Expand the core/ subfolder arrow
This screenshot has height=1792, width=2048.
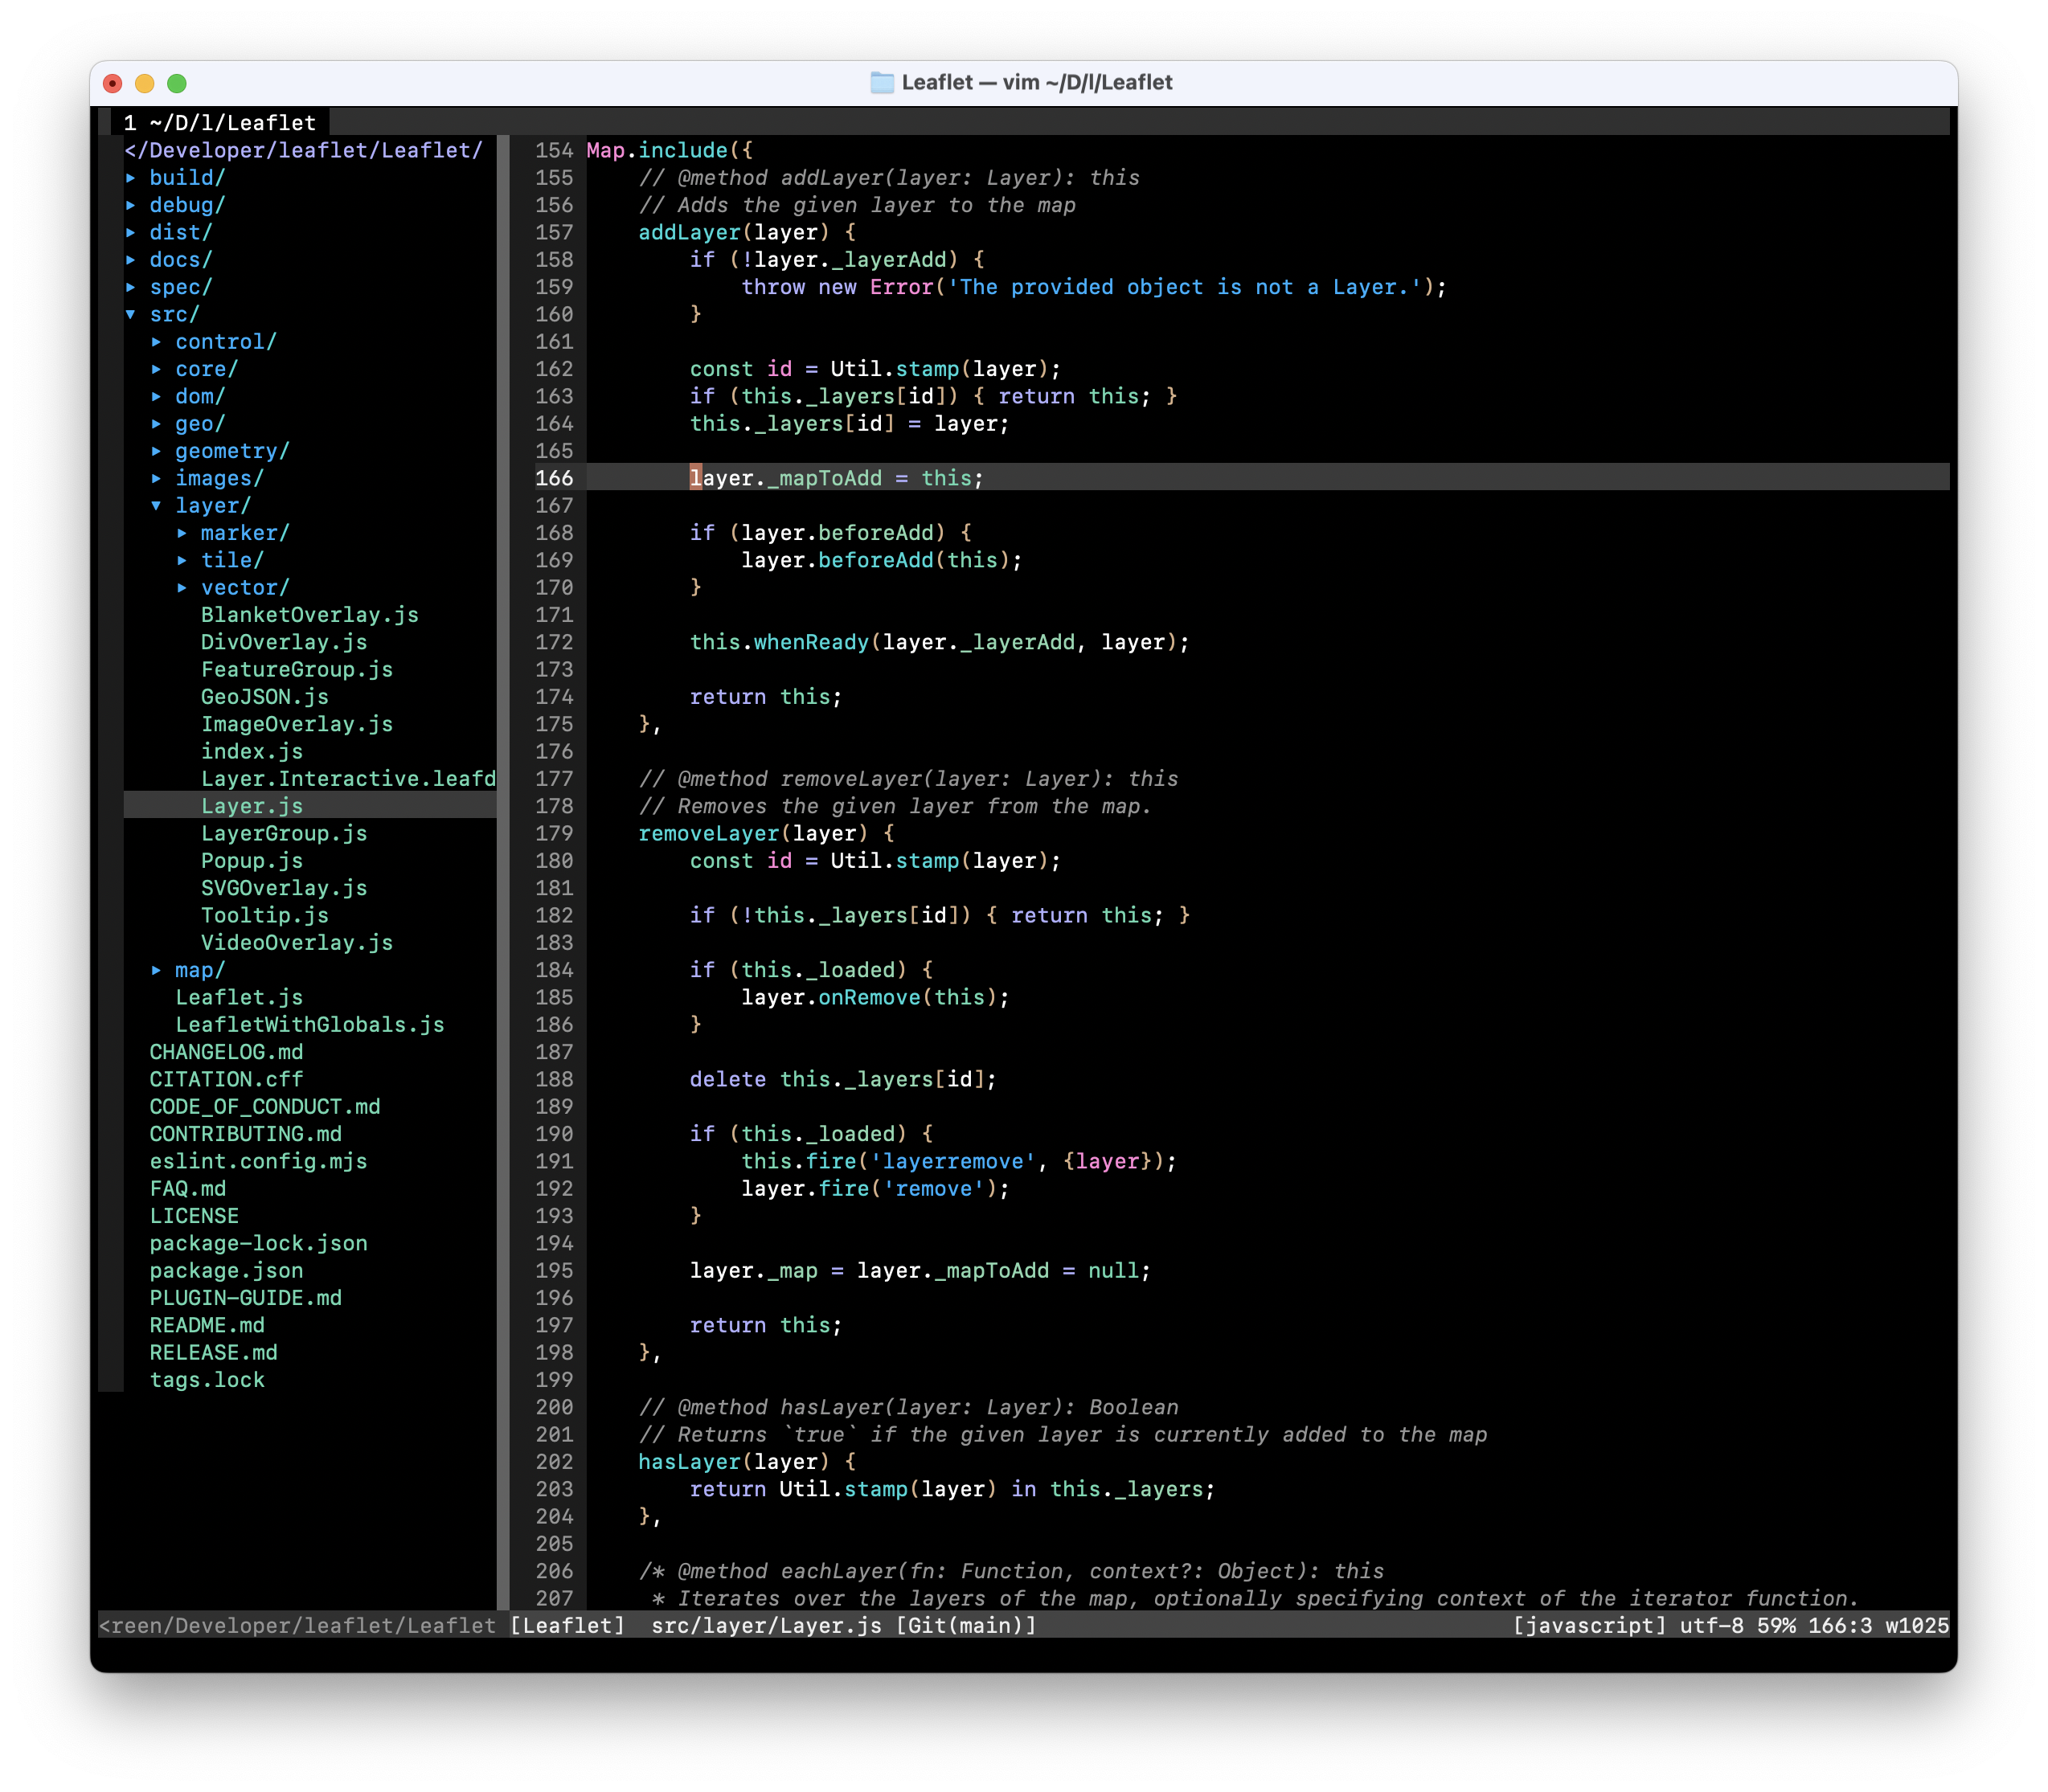coord(157,369)
